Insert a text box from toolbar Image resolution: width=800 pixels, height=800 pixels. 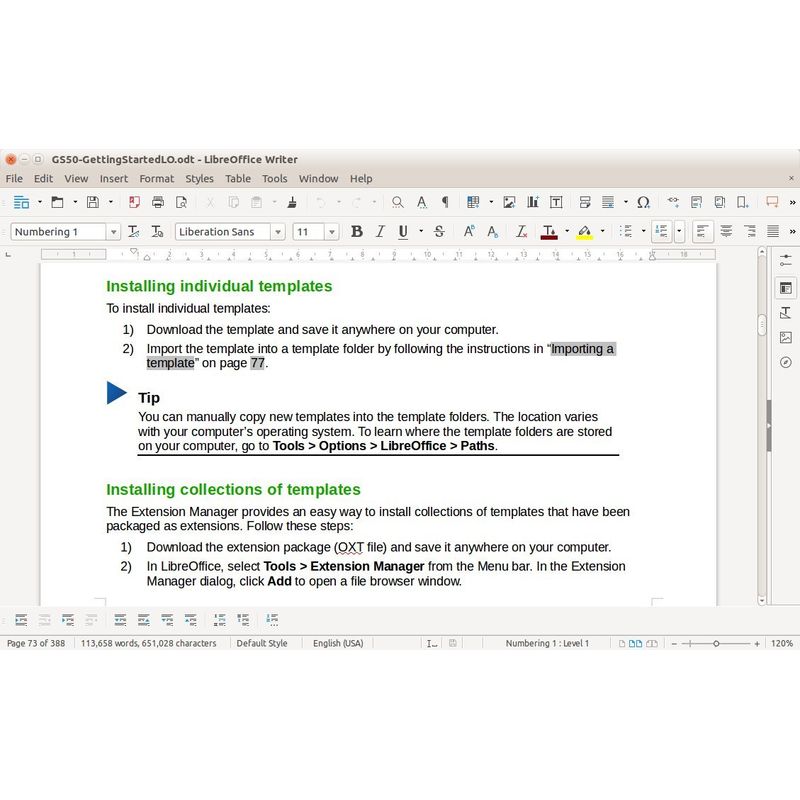point(556,202)
